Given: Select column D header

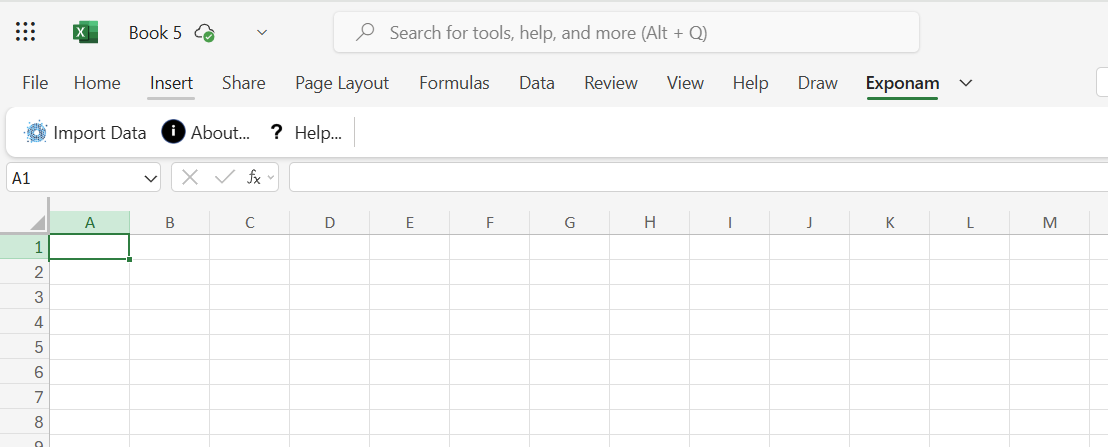Looking at the screenshot, I should point(329,223).
